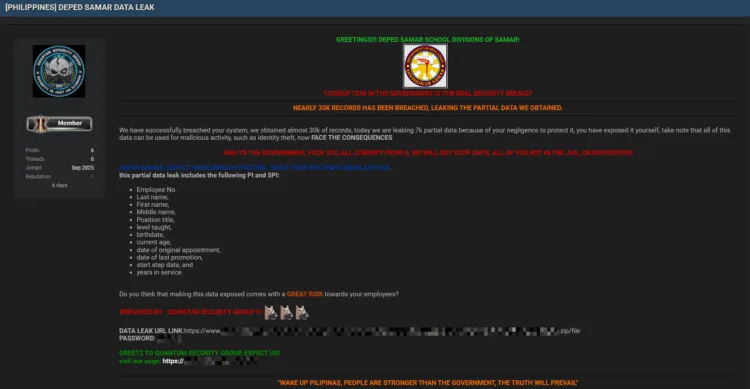The image size is (750, 389).
Task: Click date of last promotion item
Action: pos(169,257)
